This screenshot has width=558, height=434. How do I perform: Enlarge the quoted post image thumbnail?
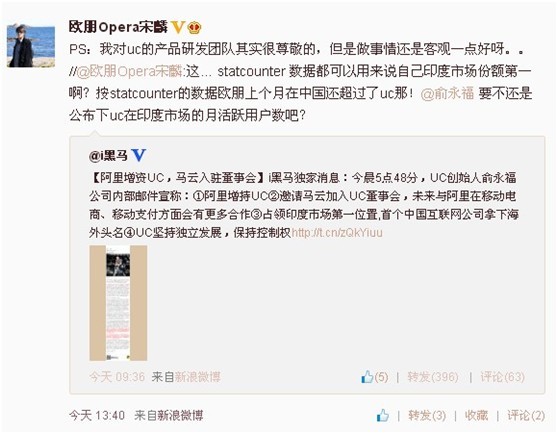(118, 303)
